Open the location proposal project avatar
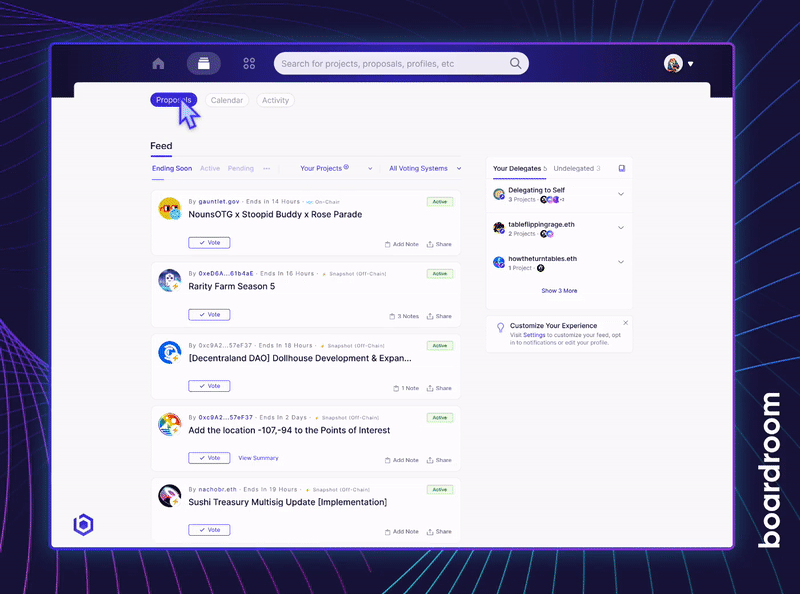The image size is (800, 594). tap(169, 425)
